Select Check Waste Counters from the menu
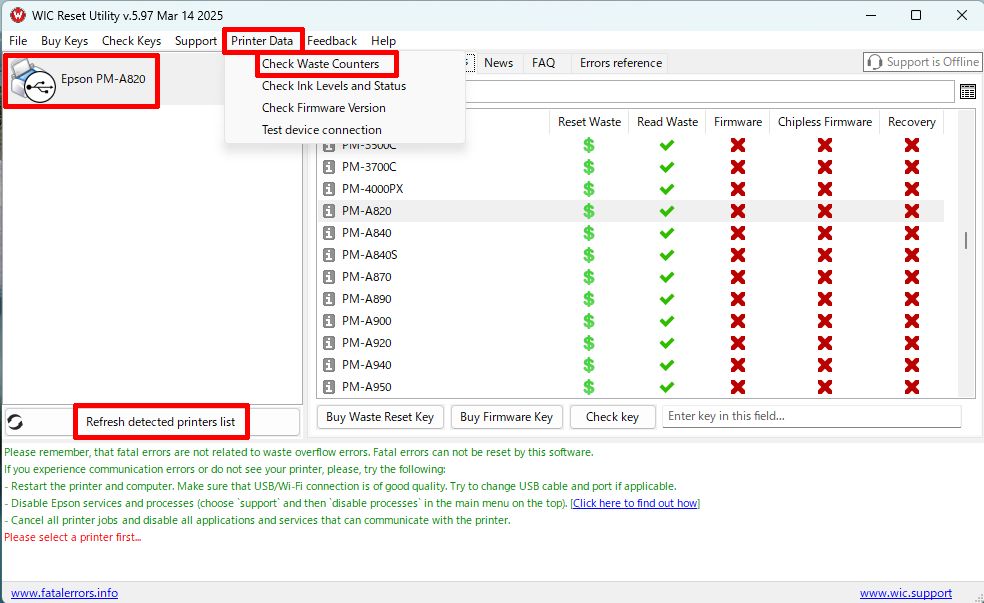984x603 pixels. coord(320,64)
